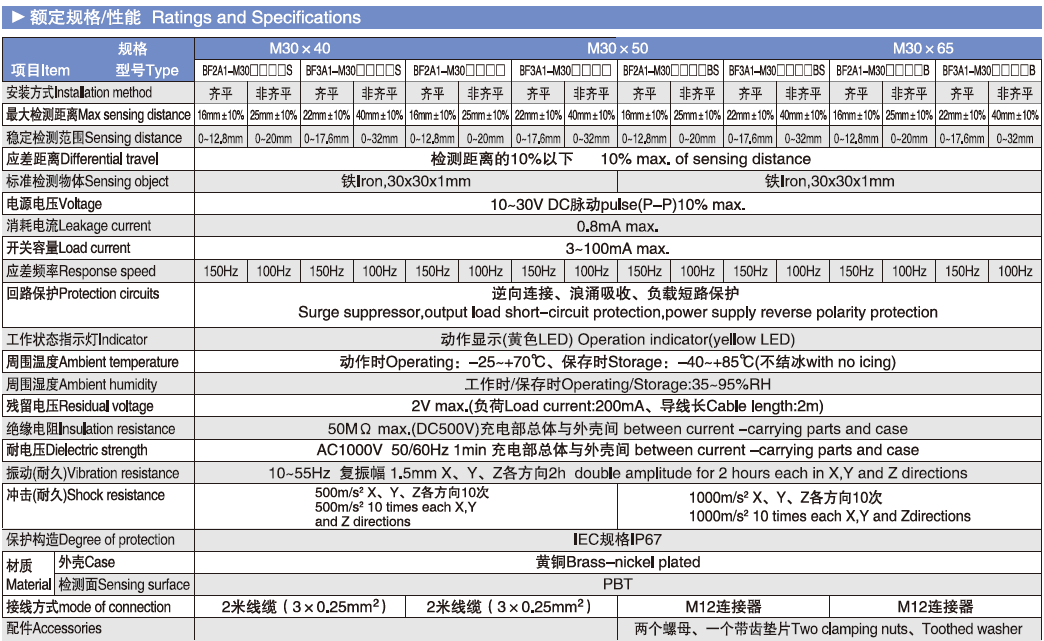Click the 2V max. residual voltage cell
This screenshot has width=1044, height=641.
click(x=617, y=406)
